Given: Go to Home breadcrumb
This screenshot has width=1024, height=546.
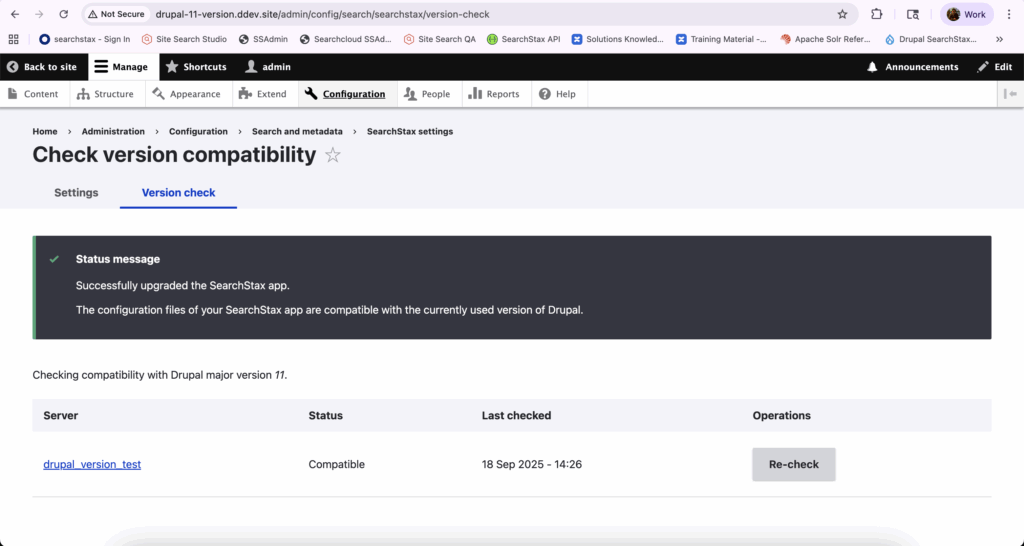Looking at the screenshot, I should [45, 131].
